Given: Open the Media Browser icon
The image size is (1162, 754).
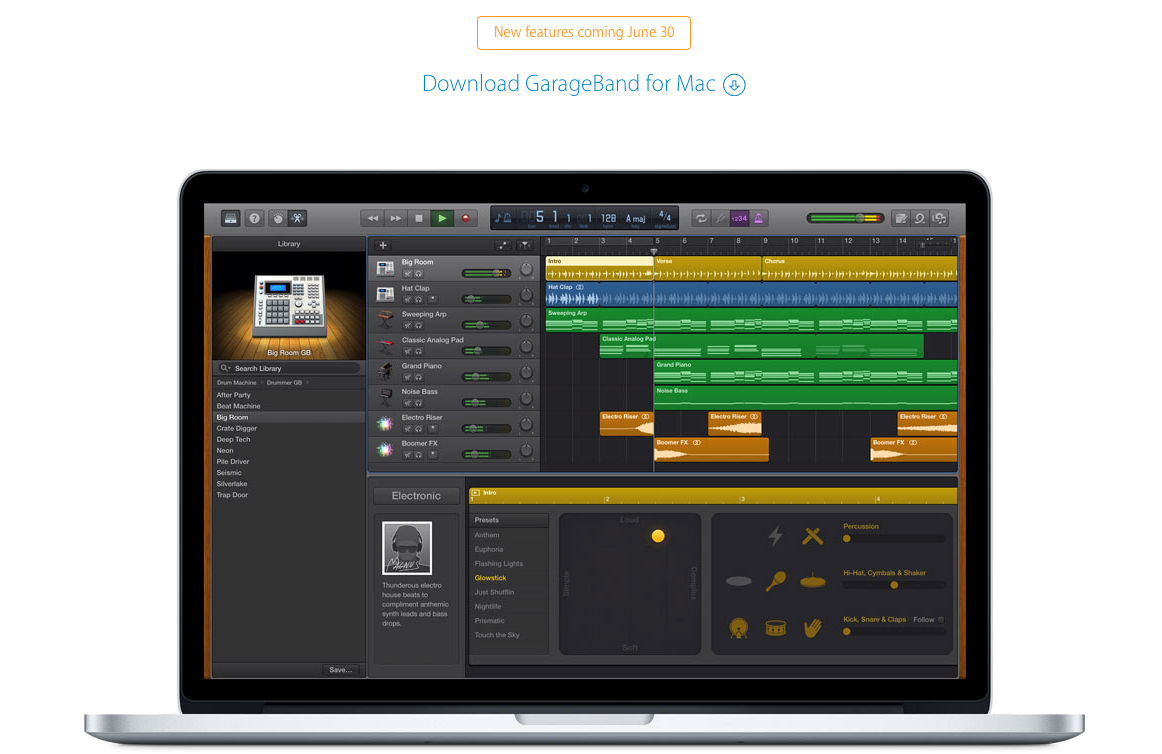Looking at the screenshot, I should pos(940,218).
